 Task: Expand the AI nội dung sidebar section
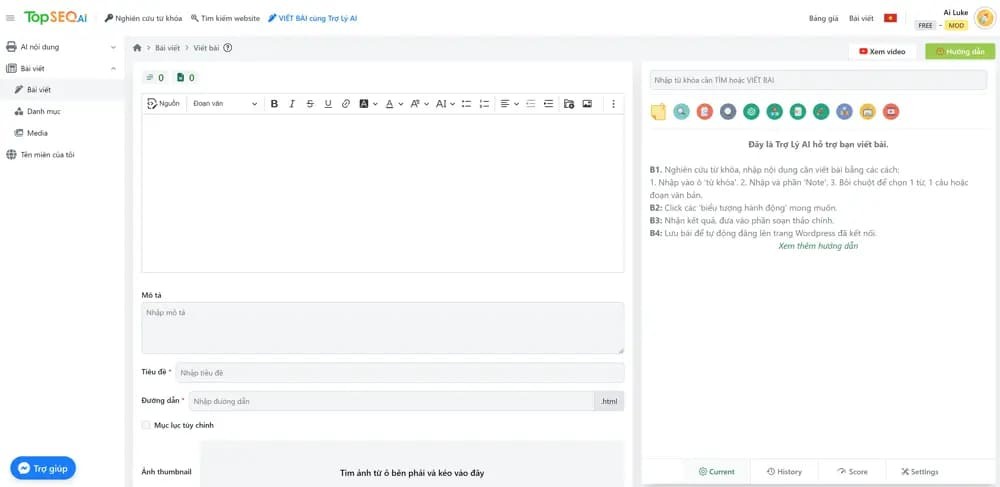62,47
